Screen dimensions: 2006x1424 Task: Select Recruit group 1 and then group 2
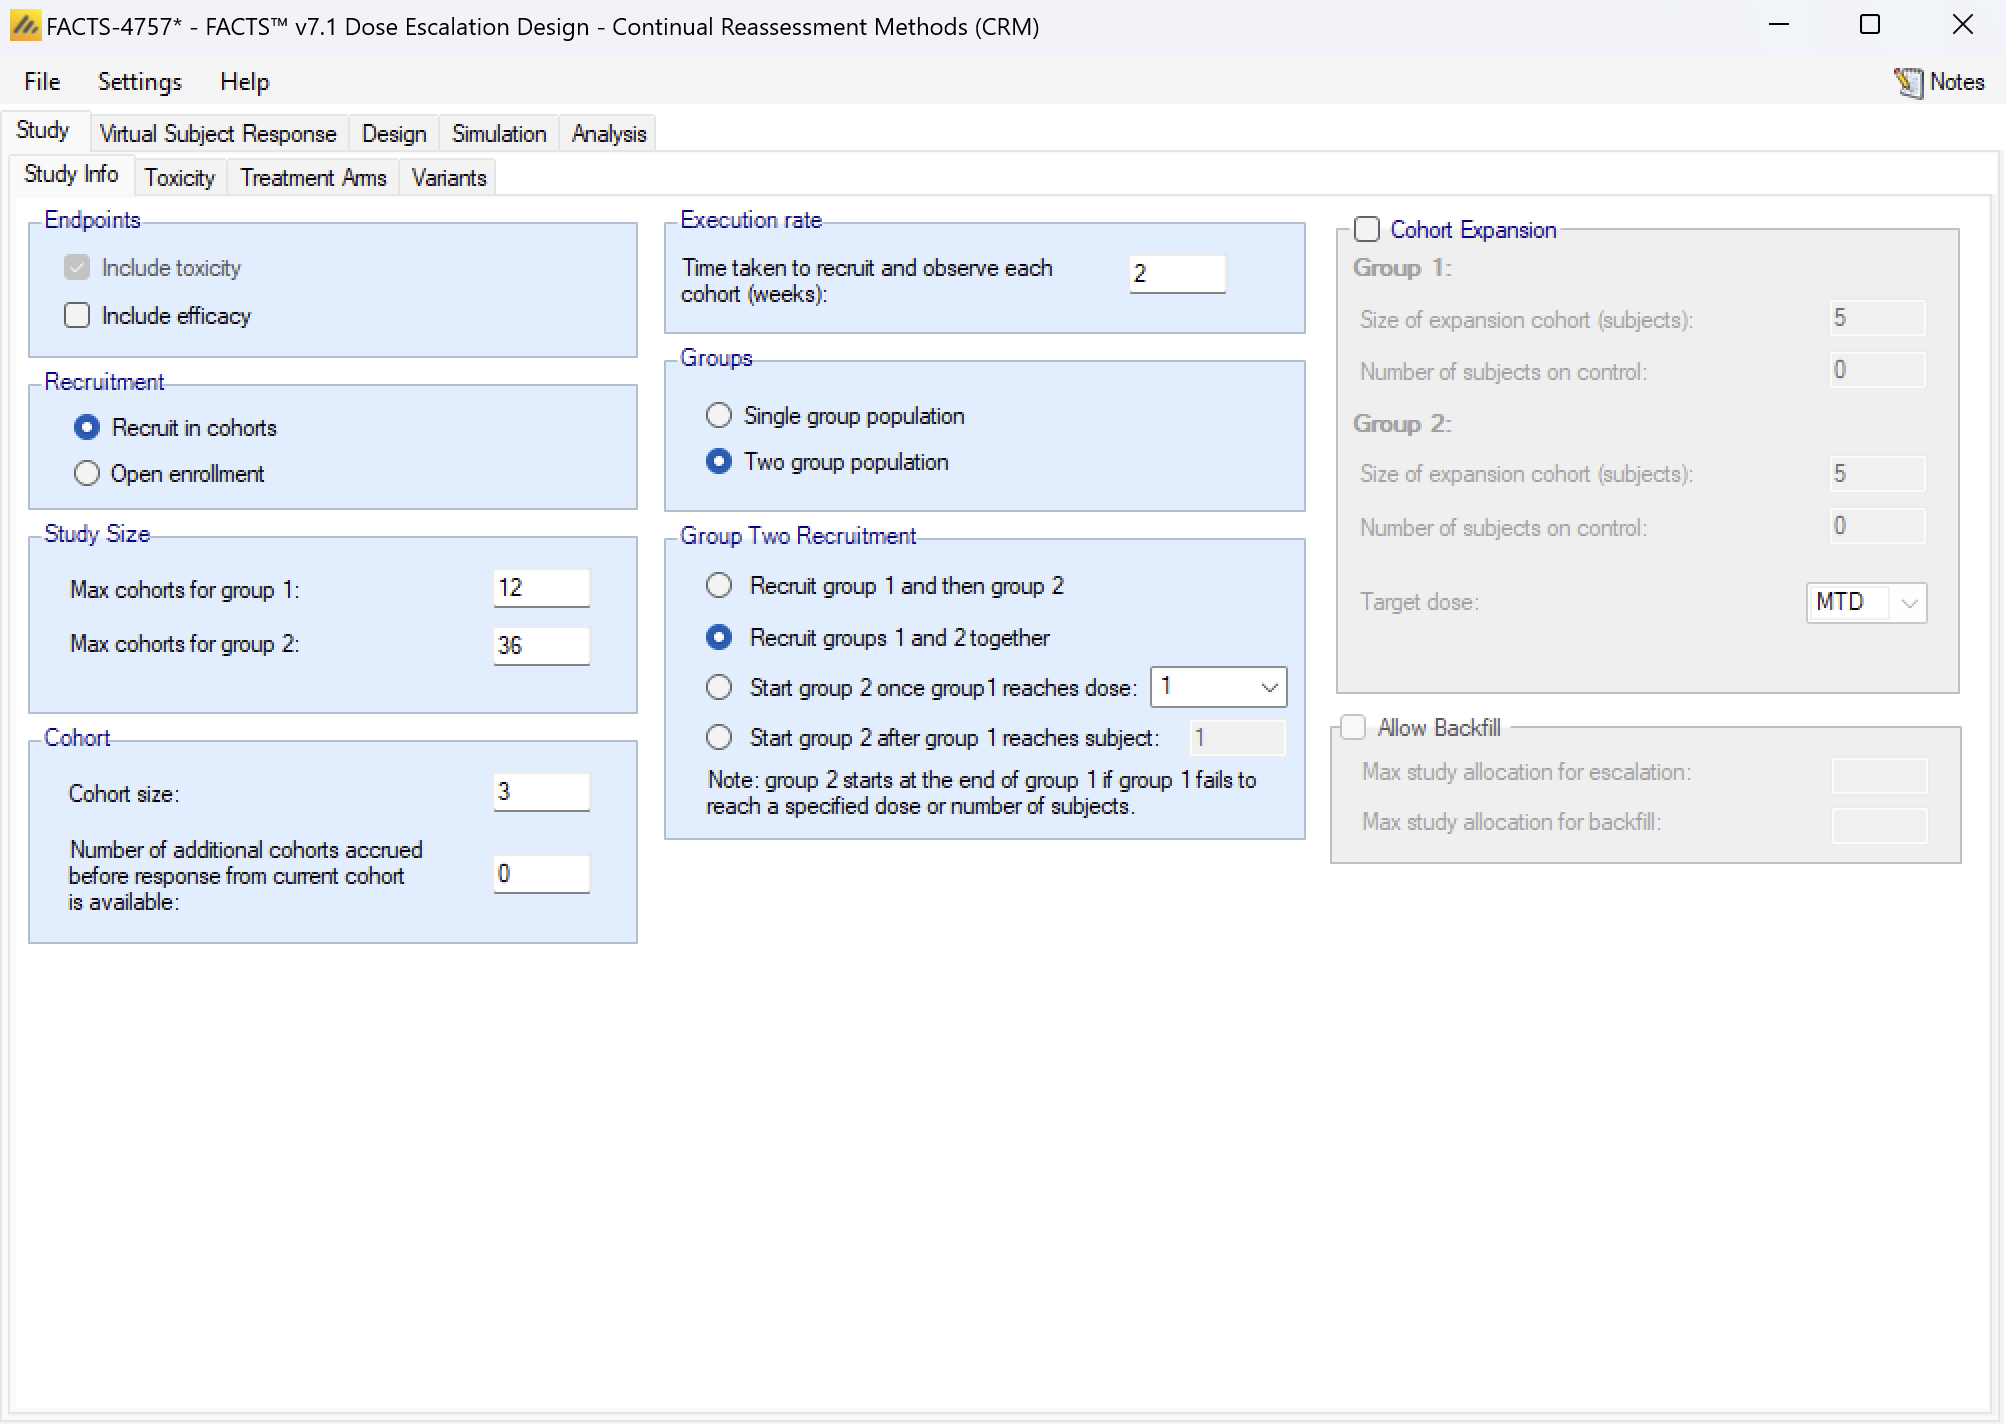click(719, 586)
